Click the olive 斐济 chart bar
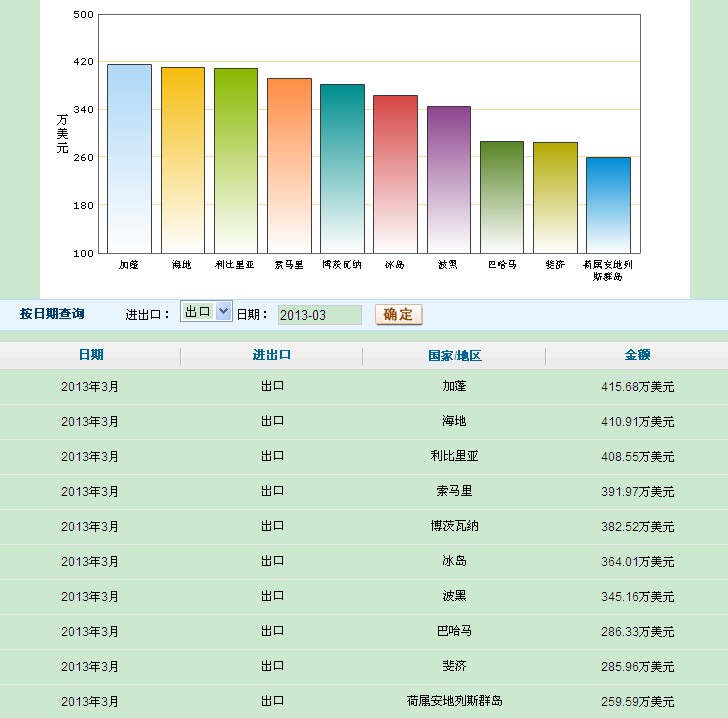Screen dimensions: 728x718 coord(555,197)
